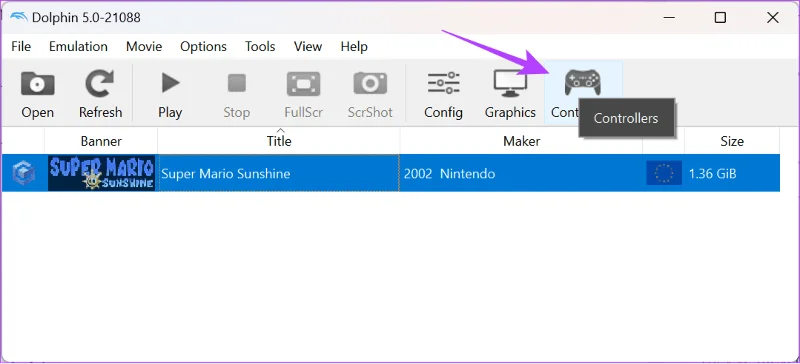Click the European flag region icon
Image resolution: width=800 pixels, height=364 pixels.
click(x=664, y=173)
